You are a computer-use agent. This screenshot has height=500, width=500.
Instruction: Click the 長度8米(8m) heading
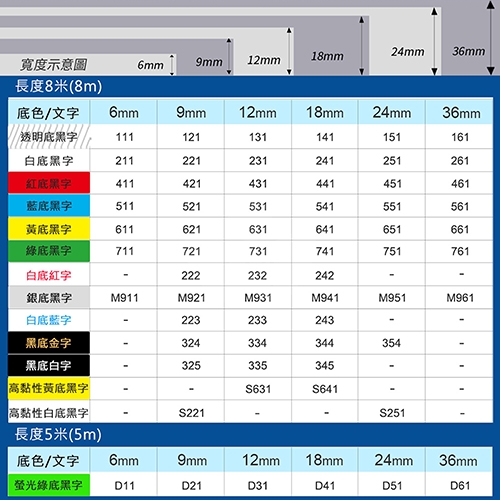pos(59,86)
